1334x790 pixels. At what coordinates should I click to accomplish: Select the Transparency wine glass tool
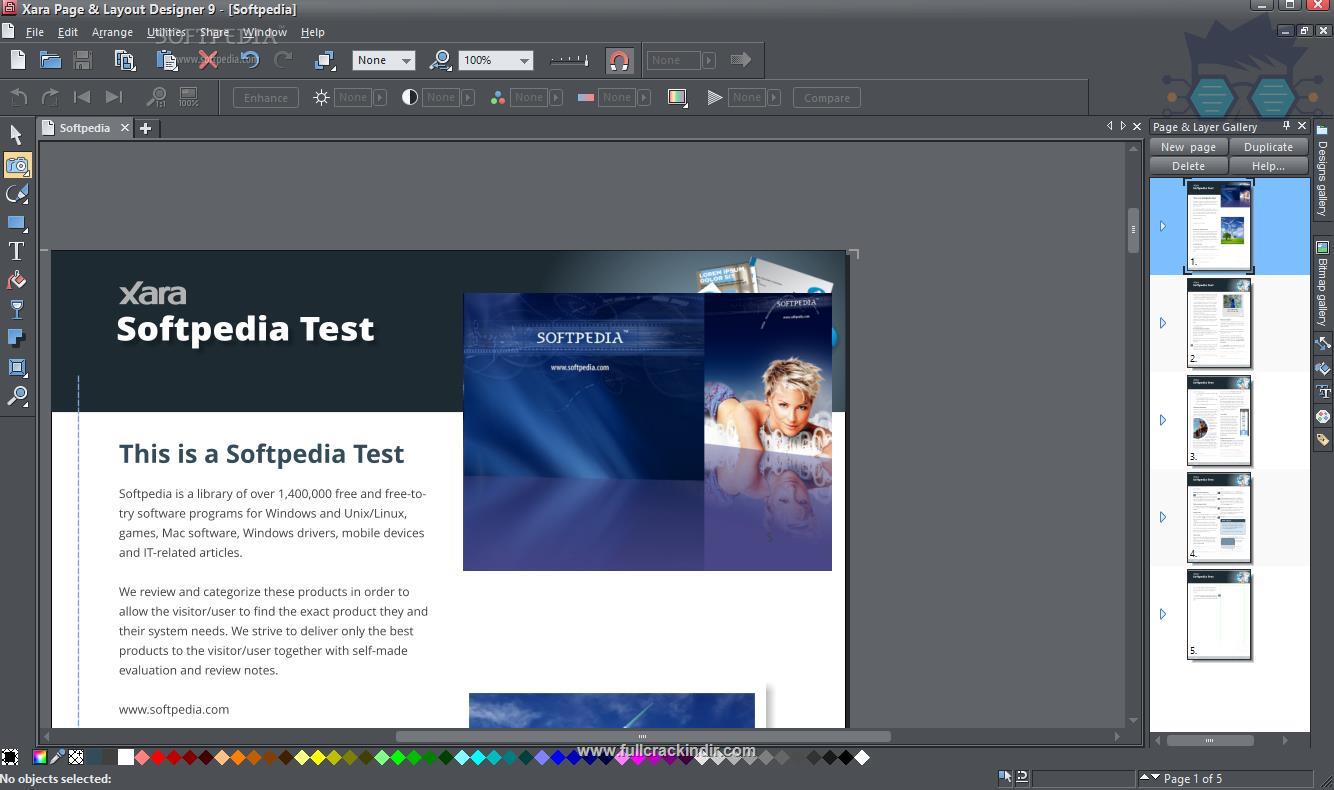point(17,309)
